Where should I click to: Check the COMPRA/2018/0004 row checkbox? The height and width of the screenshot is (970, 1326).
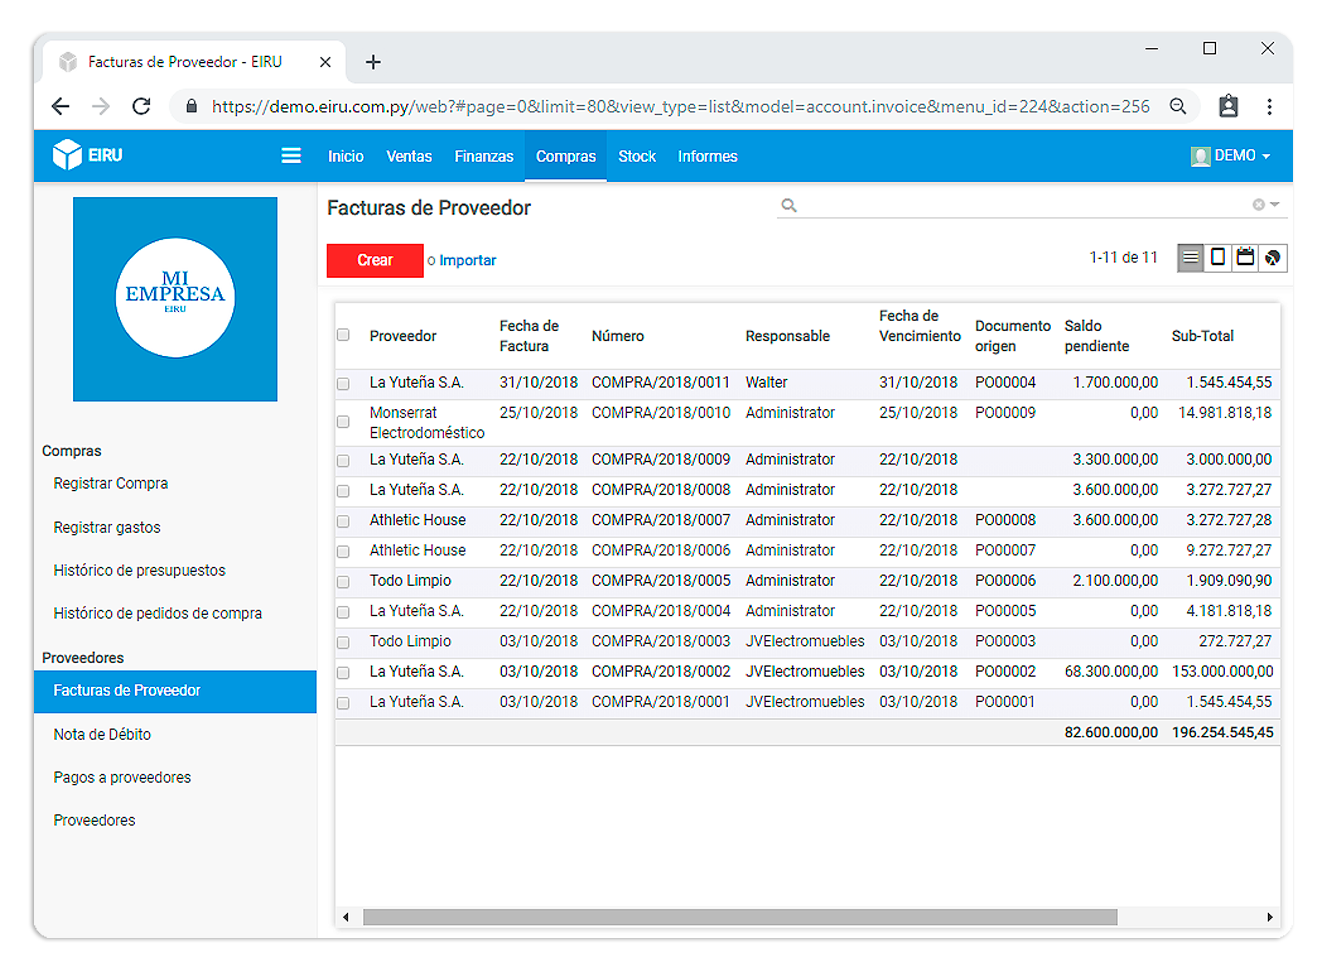pyautogui.click(x=344, y=612)
